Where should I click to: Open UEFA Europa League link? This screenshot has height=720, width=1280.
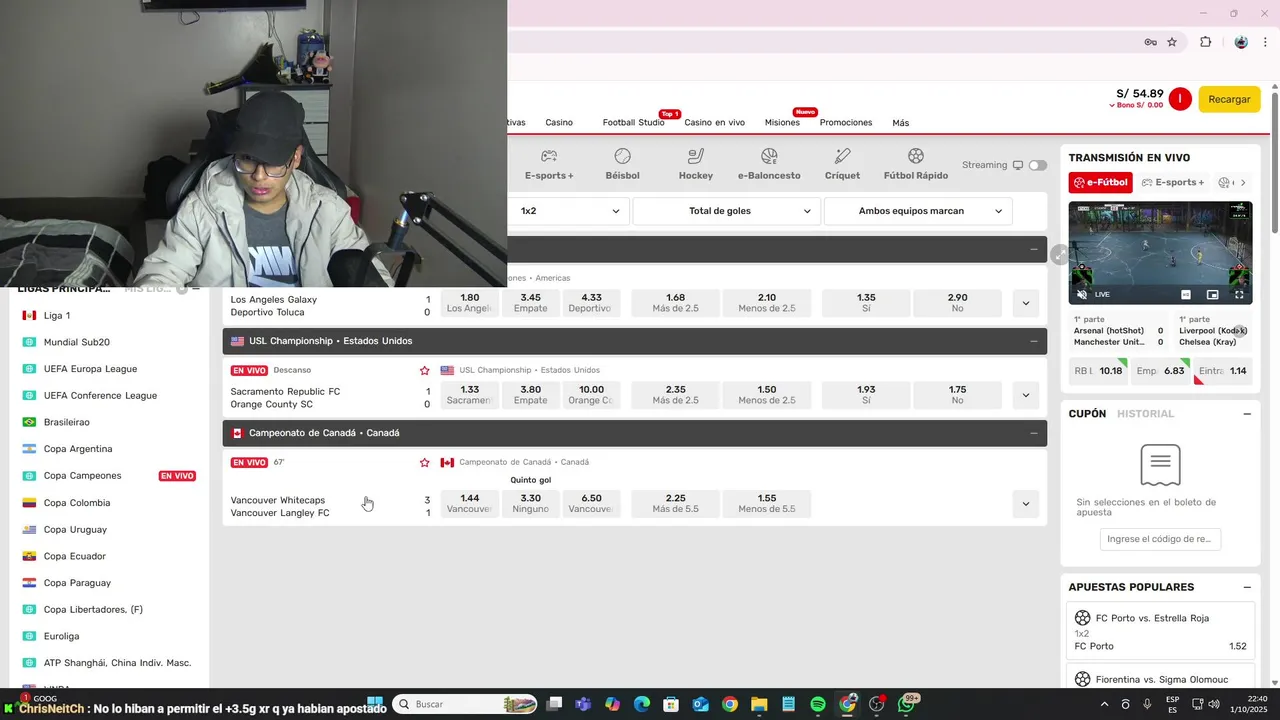click(90, 369)
